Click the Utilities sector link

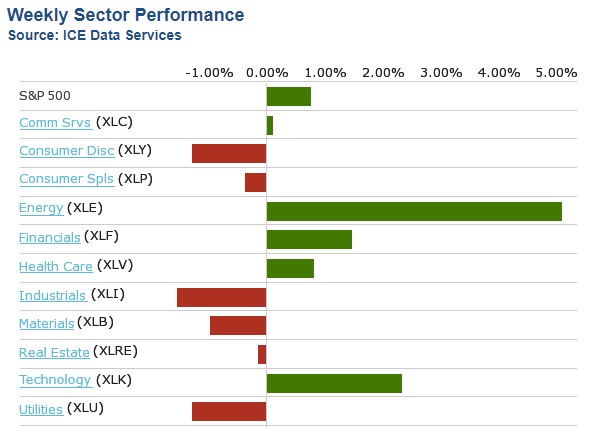[x=41, y=410]
